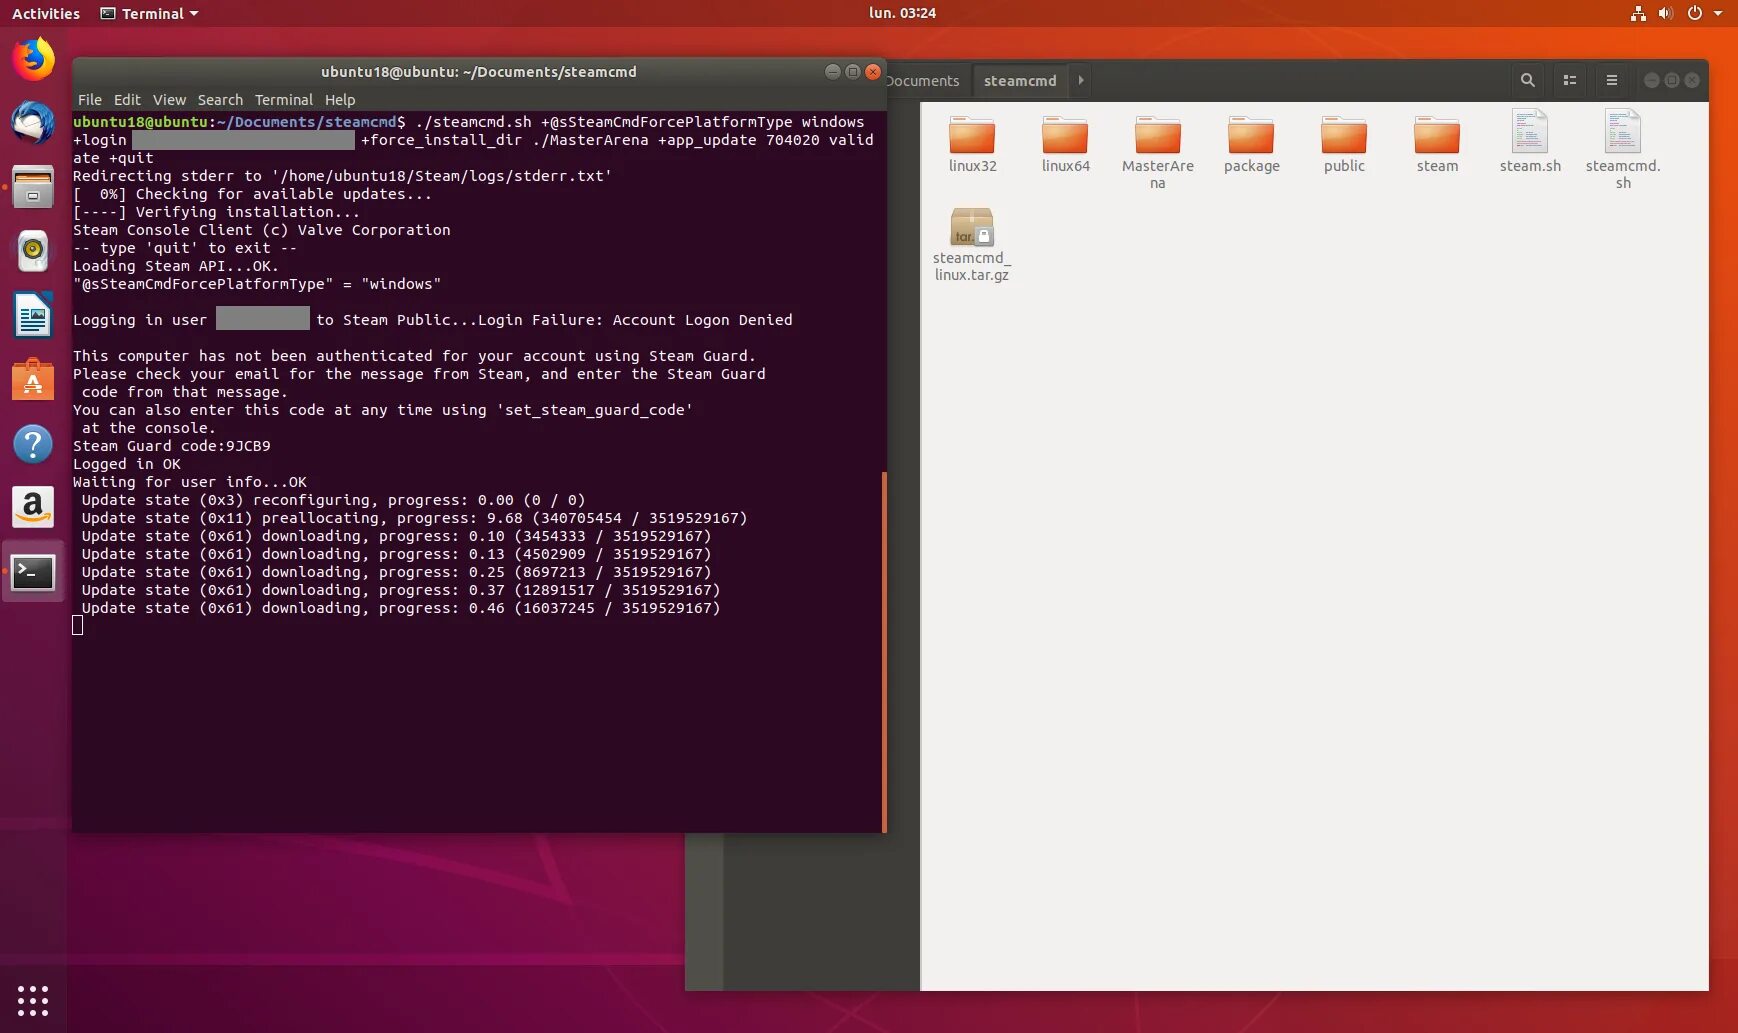Open Rhythmbox music player from dock
Image resolution: width=1738 pixels, height=1033 pixels.
pos(33,251)
